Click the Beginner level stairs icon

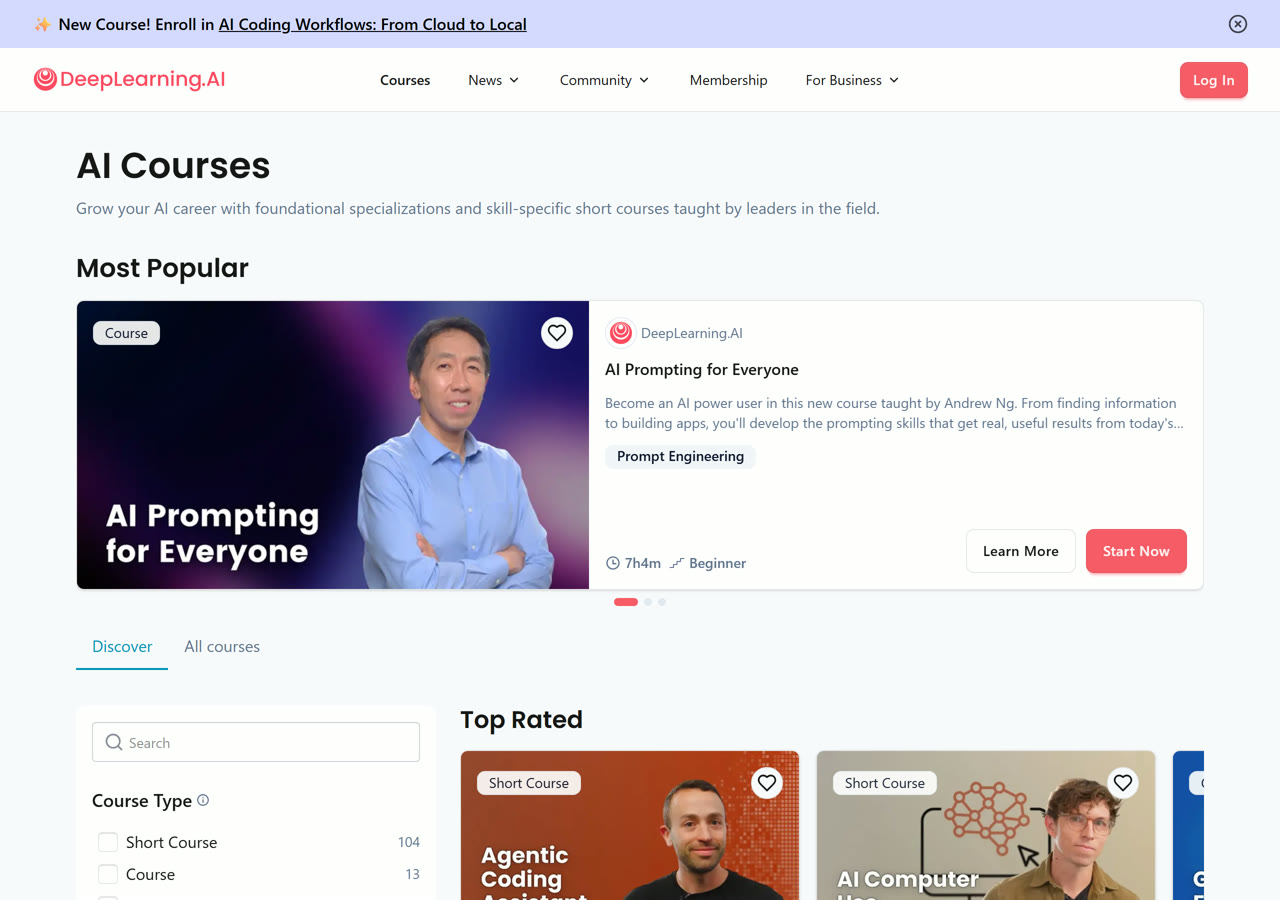coord(677,563)
